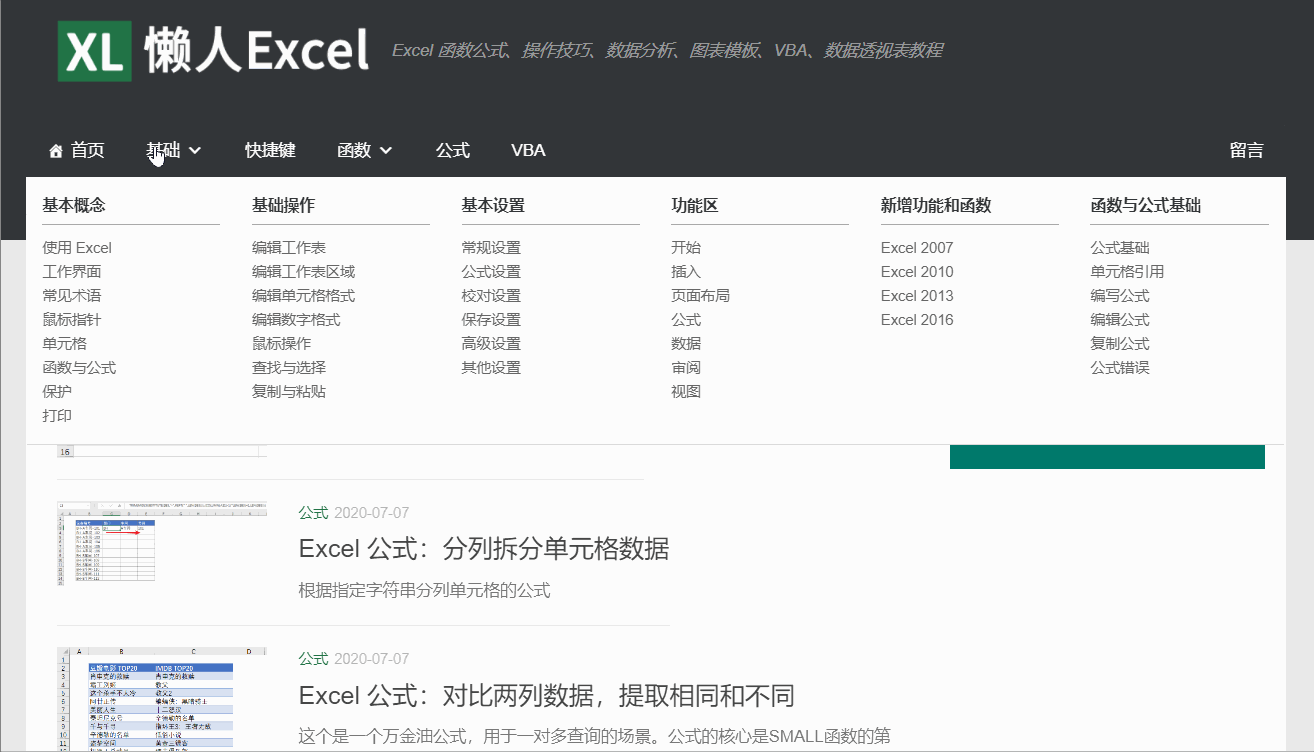Select the Excel 2010 link
1314x752 pixels.
pos(917,272)
